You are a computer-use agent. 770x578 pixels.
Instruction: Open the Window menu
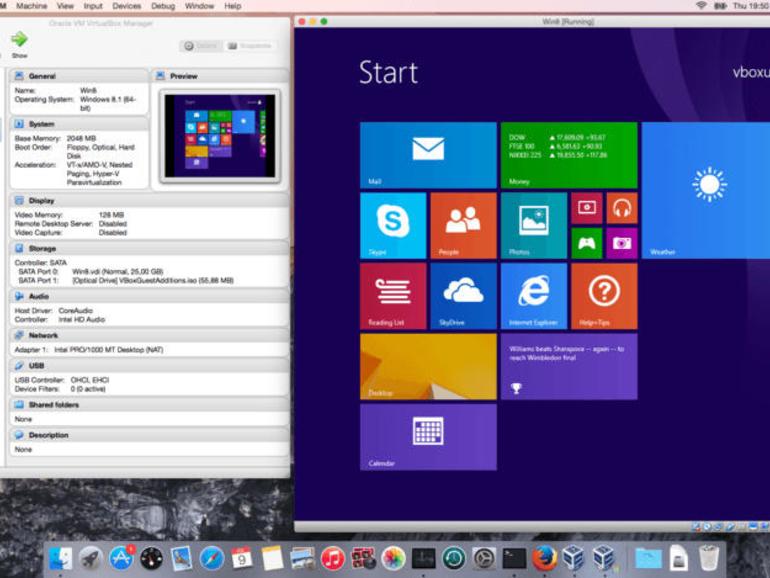(199, 6)
